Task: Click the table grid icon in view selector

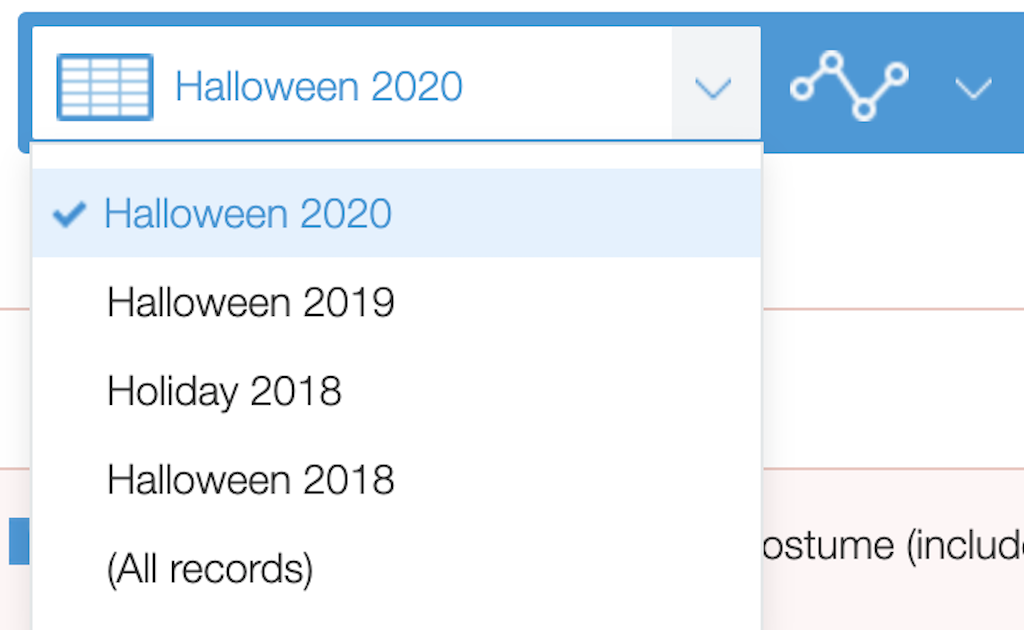Action: pos(105,87)
